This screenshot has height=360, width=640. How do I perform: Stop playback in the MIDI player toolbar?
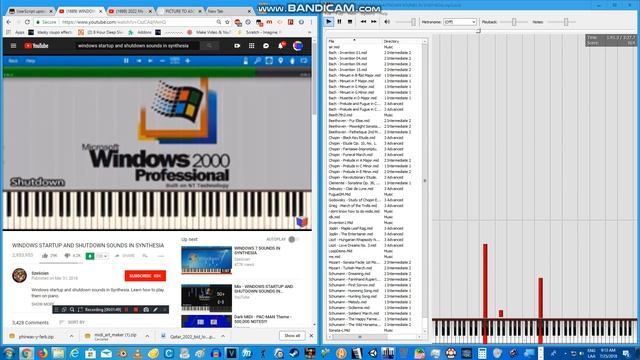(x=350, y=22)
